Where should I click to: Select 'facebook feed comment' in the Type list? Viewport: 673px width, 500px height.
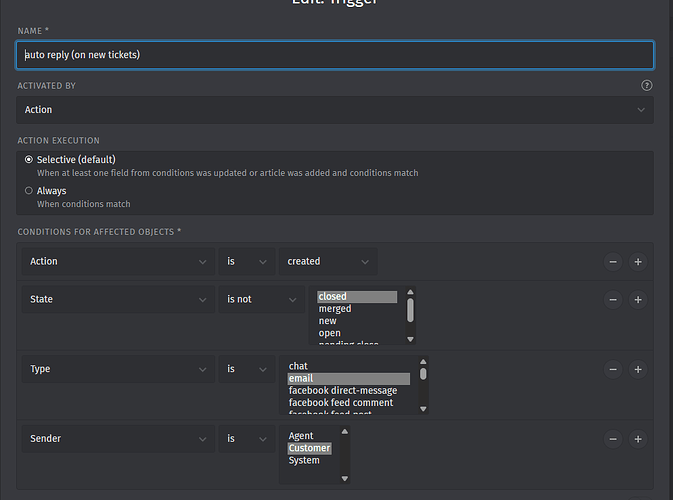coord(349,403)
